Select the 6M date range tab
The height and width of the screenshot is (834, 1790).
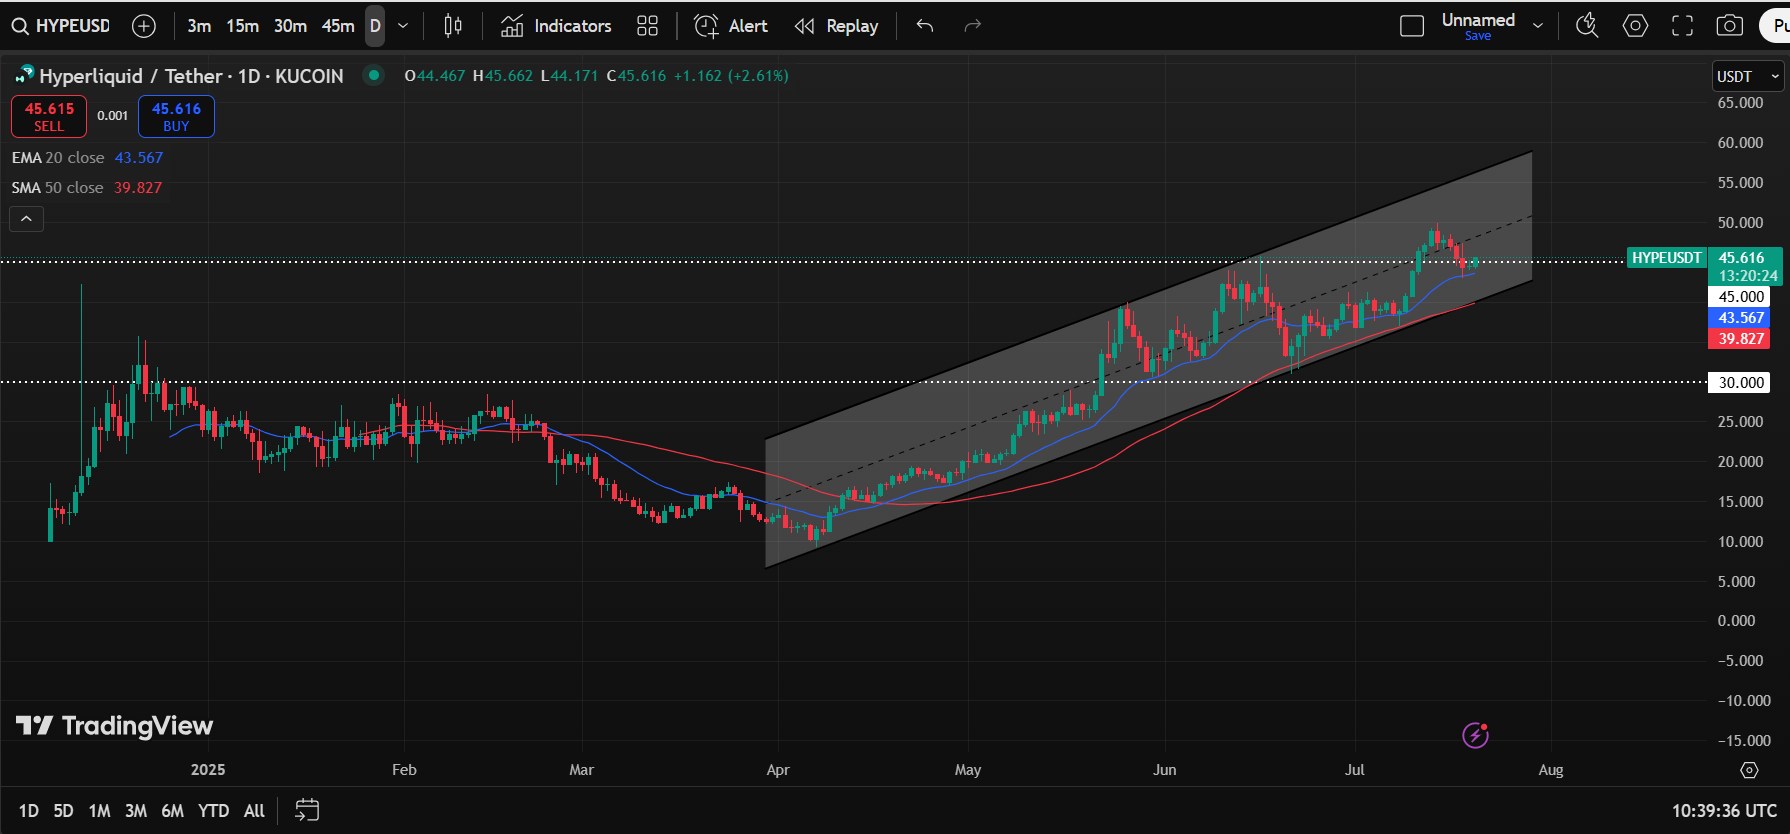point(172,811)
